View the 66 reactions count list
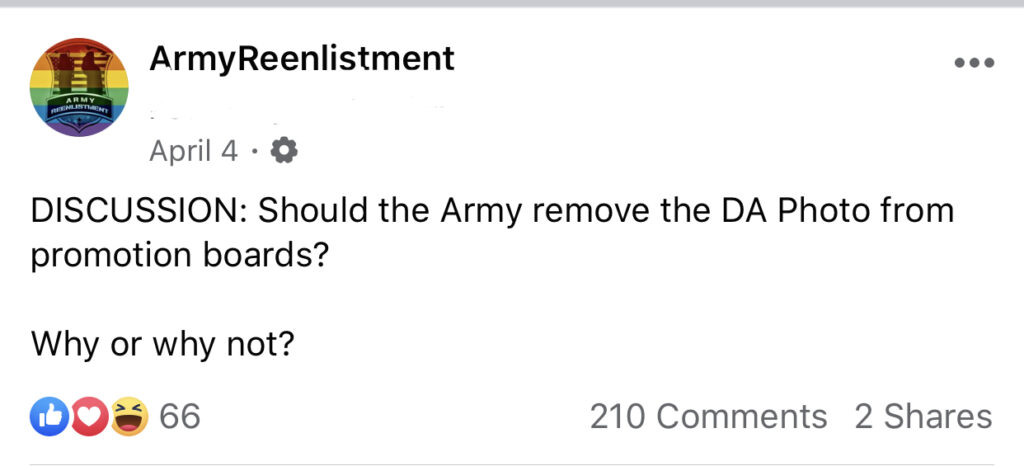 pyautogui.click(x=180, y=416)
